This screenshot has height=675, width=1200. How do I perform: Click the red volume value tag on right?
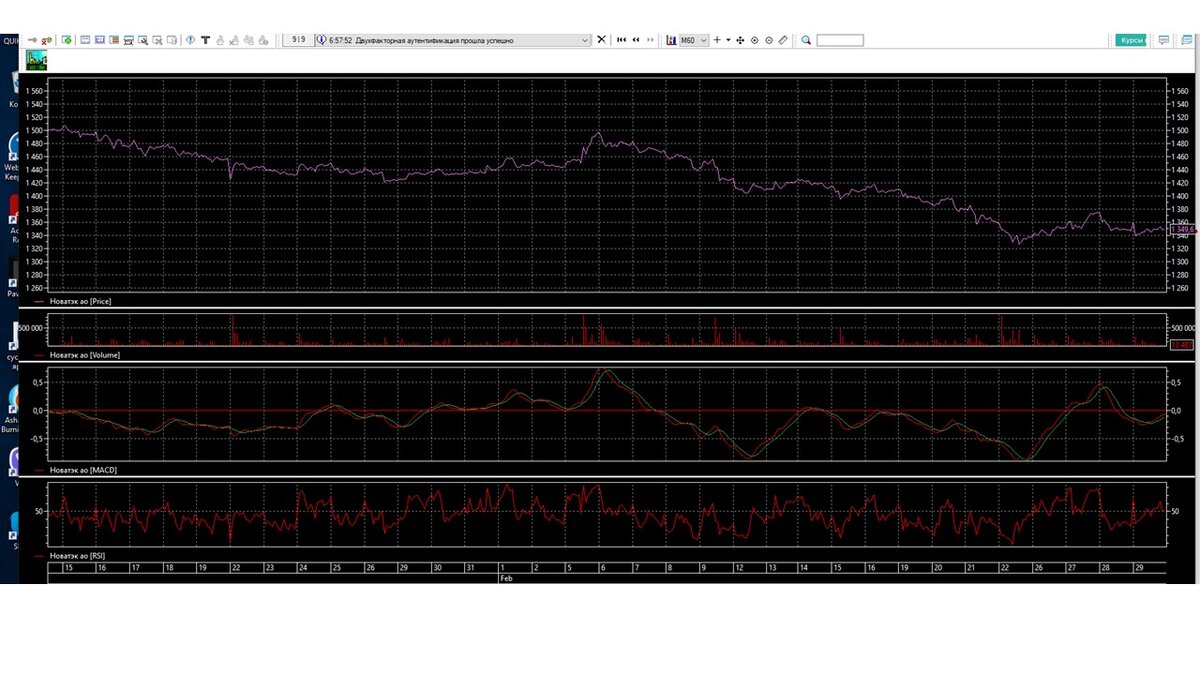1181,345
